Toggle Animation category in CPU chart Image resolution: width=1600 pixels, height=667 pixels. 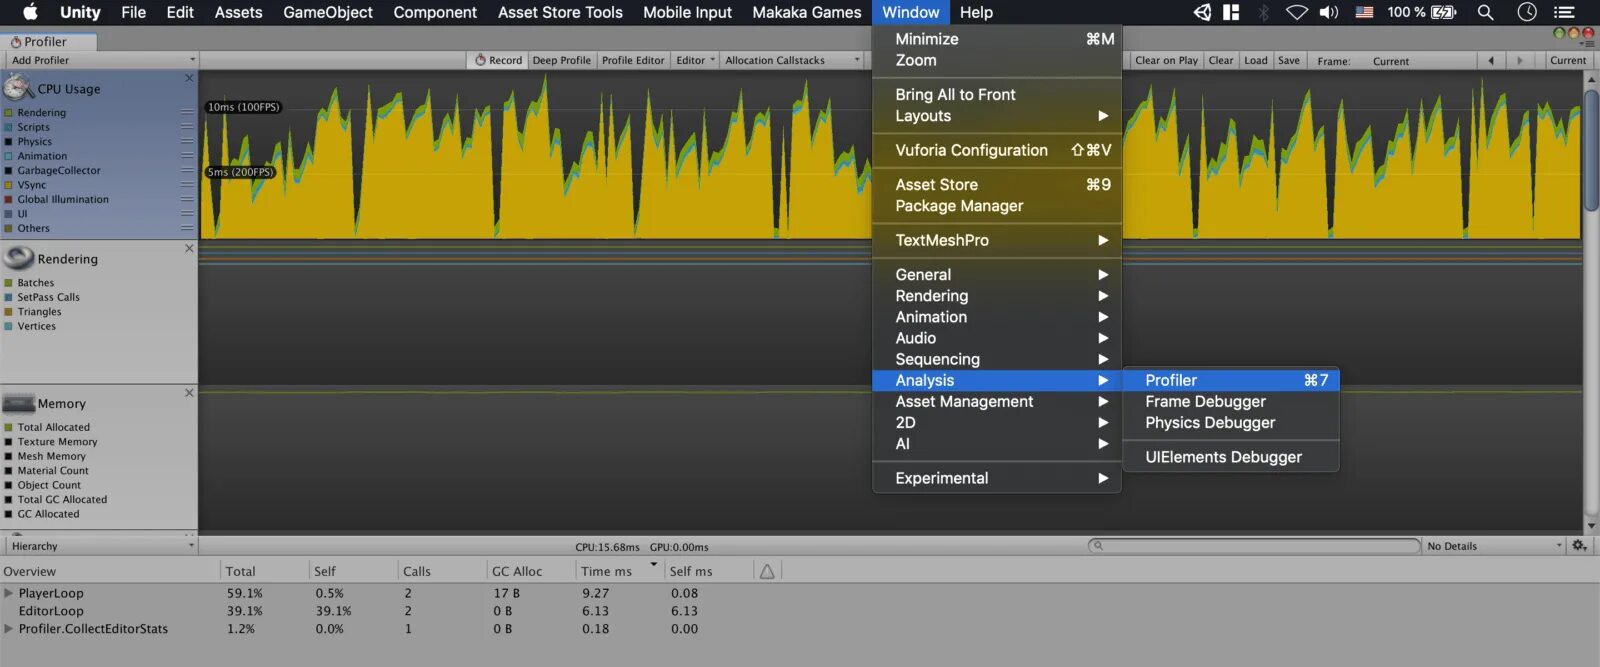[x=8, y=156]
